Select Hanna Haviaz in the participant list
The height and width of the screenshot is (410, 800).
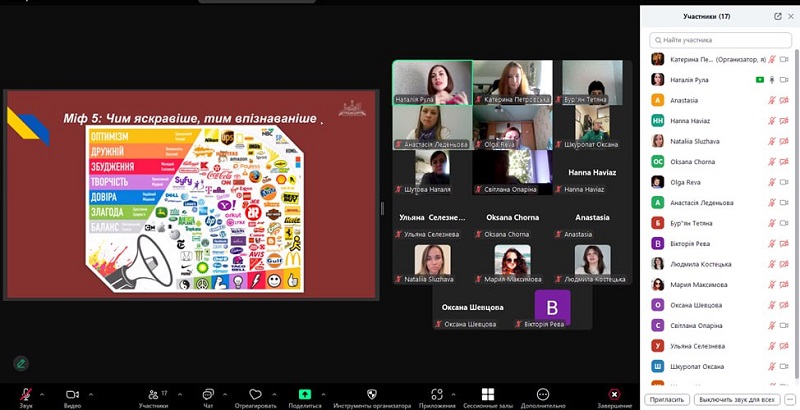click(x=720, y=121)
